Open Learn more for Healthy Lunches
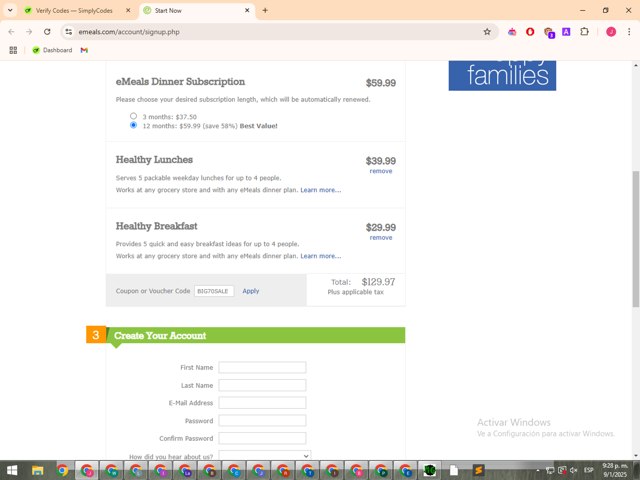 [x=321, y=190]
